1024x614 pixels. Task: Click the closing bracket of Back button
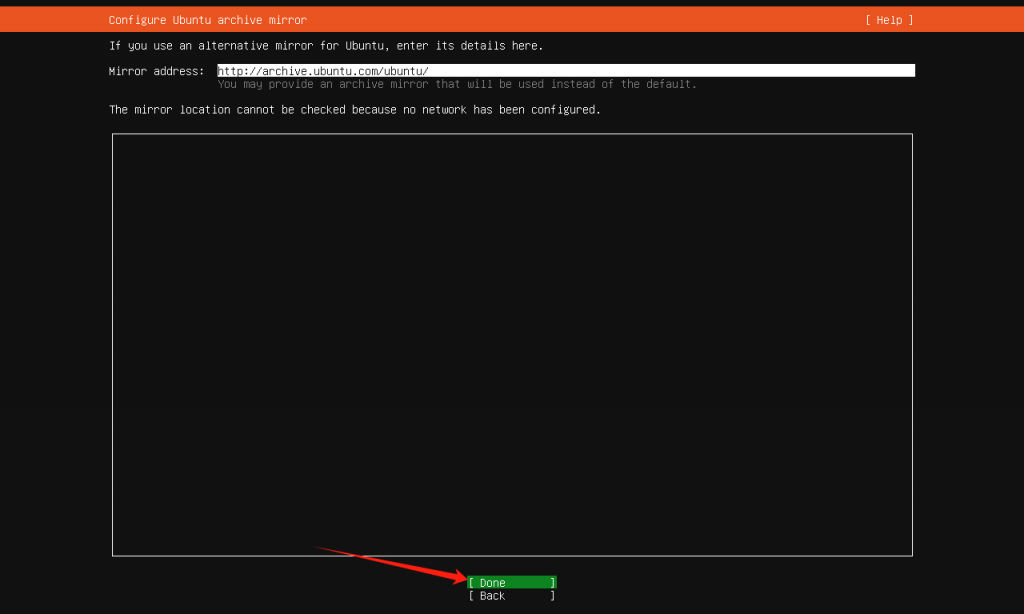553,596
